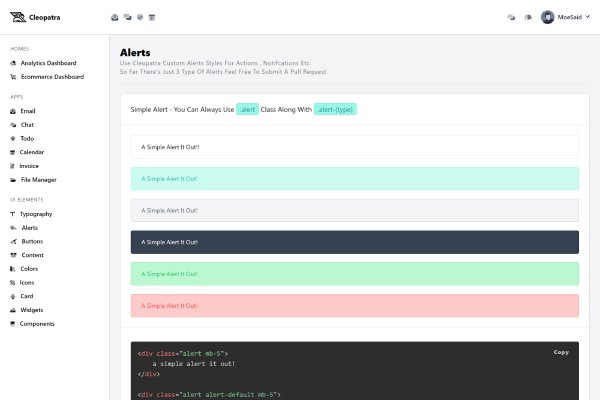Image resolution: width=600 pixels, height=400 pixels.
Task: Click the Colors sidebar icon
Action: [x=13, y=269]
